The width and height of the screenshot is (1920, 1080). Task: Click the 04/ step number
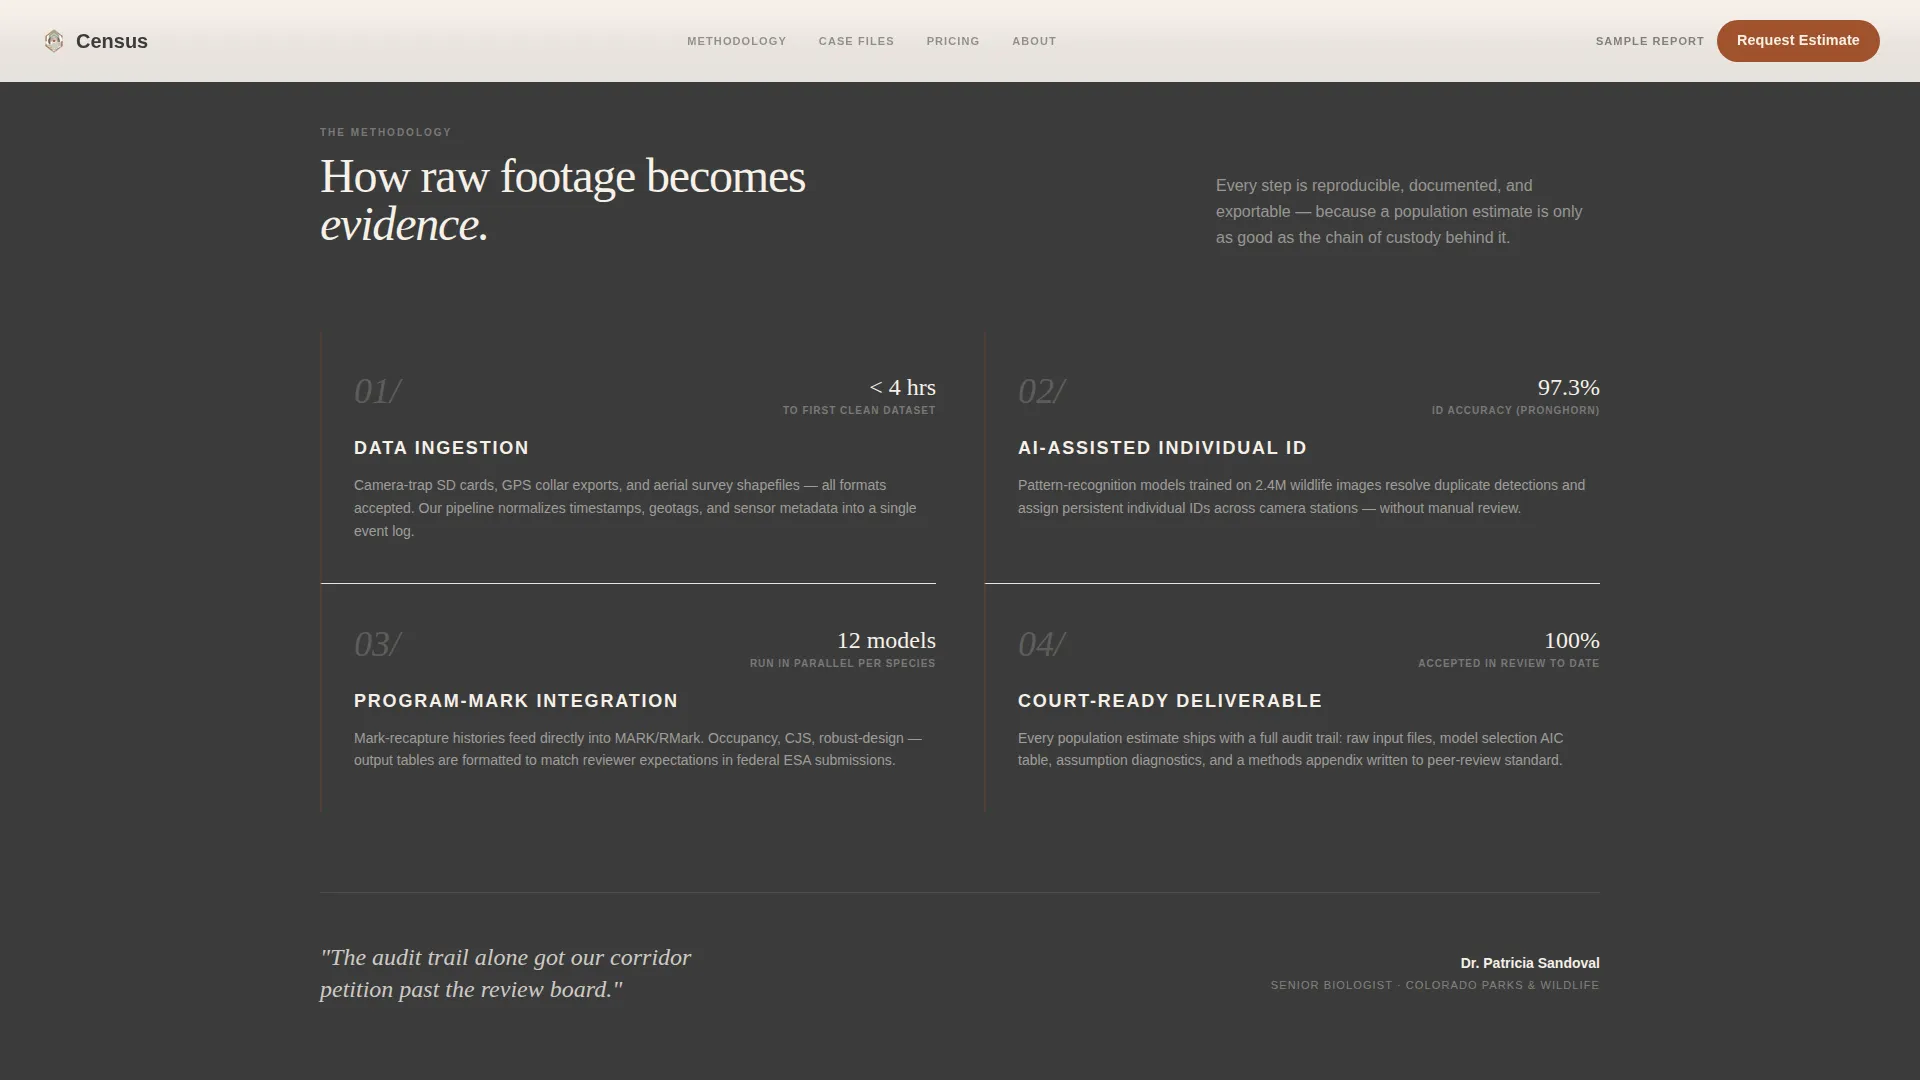[x=1042, y=644]
